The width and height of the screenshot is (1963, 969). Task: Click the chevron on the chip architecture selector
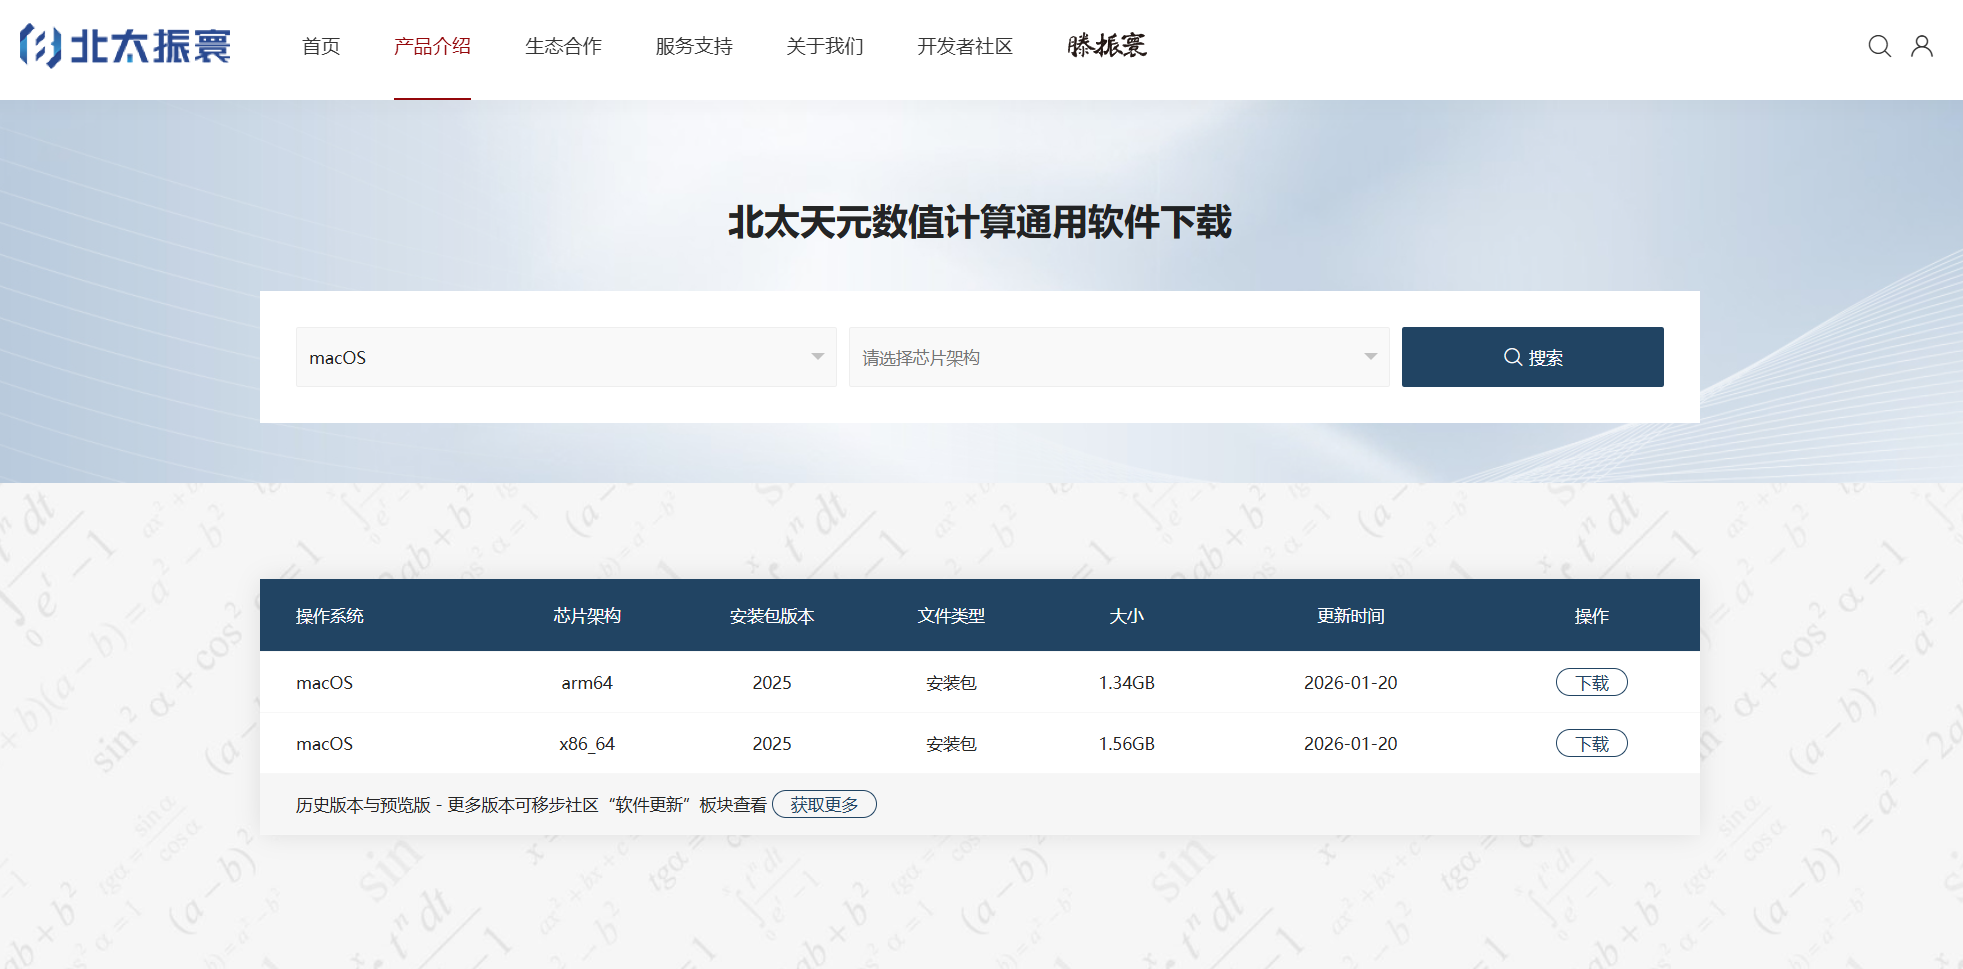coord(1370,357)
